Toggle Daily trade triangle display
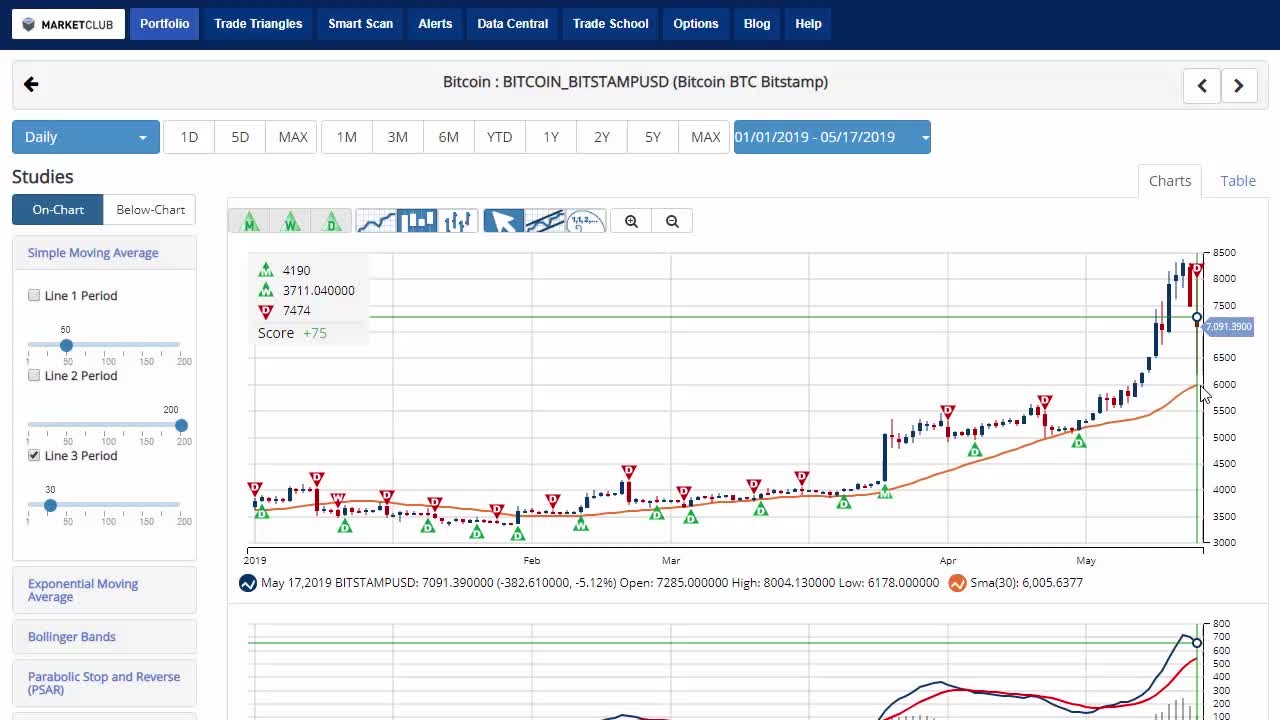 pos(332,221)
